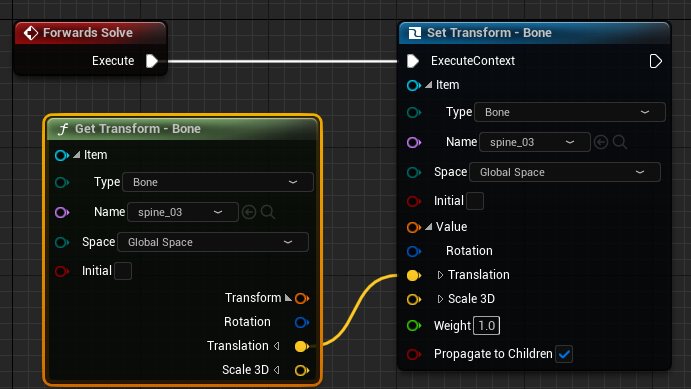Toggle Initial checkbox on Set Transform node
The image size is (691, 389).
point(475,201)
